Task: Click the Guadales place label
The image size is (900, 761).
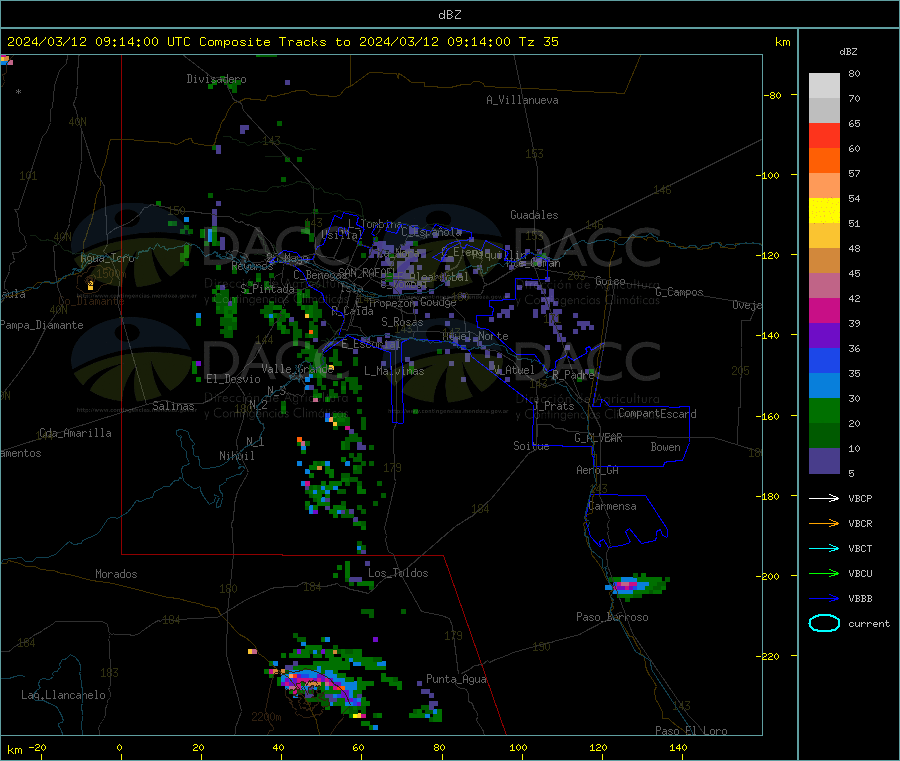Action: coord(534,215)
